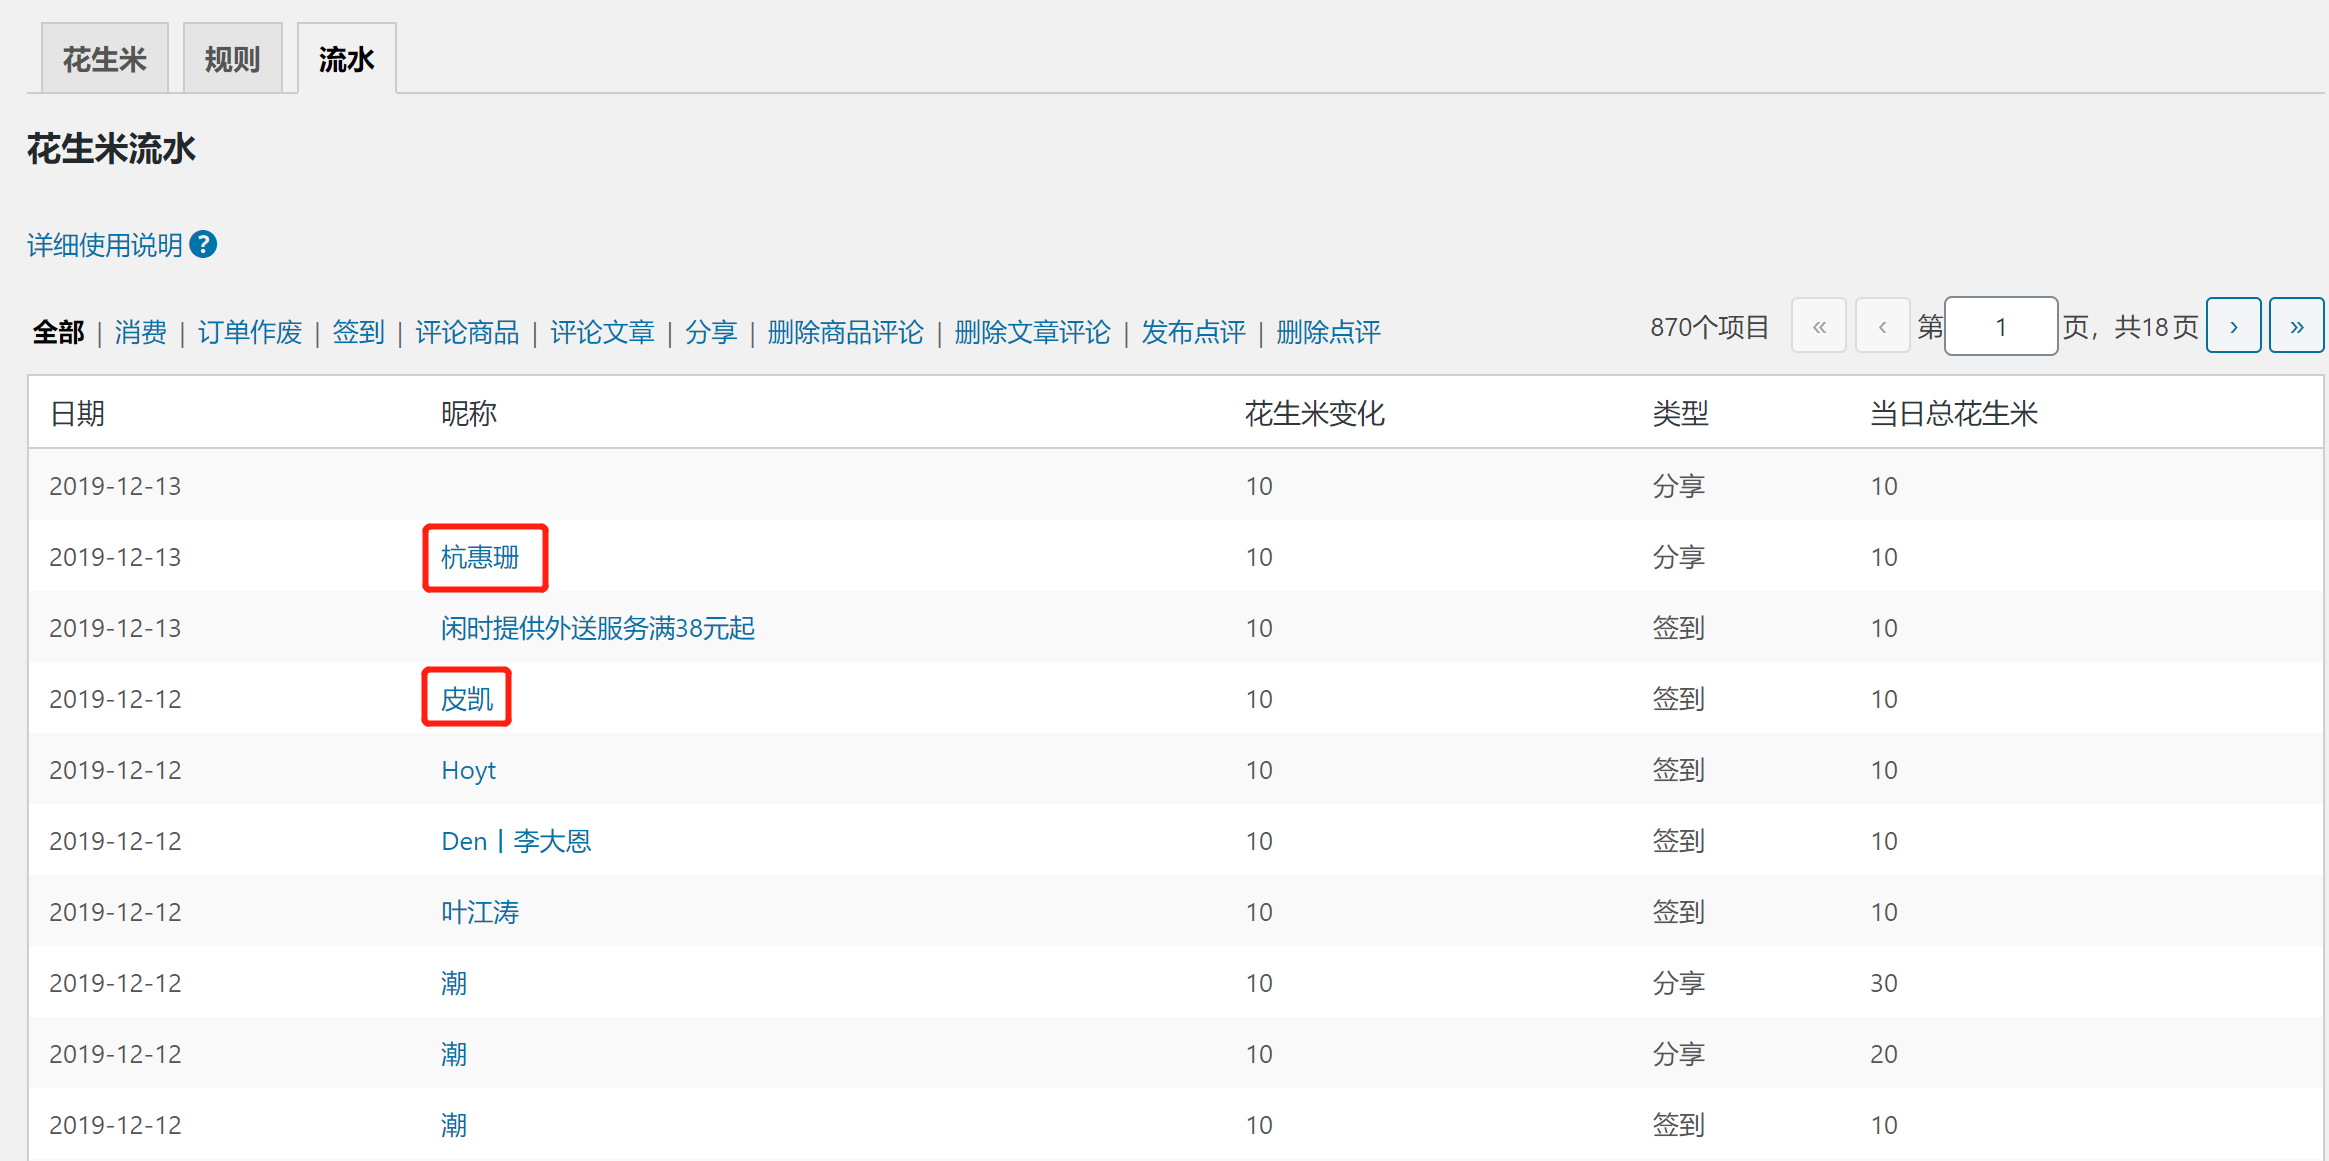Click the page number input field

(x=2000, y=327)
